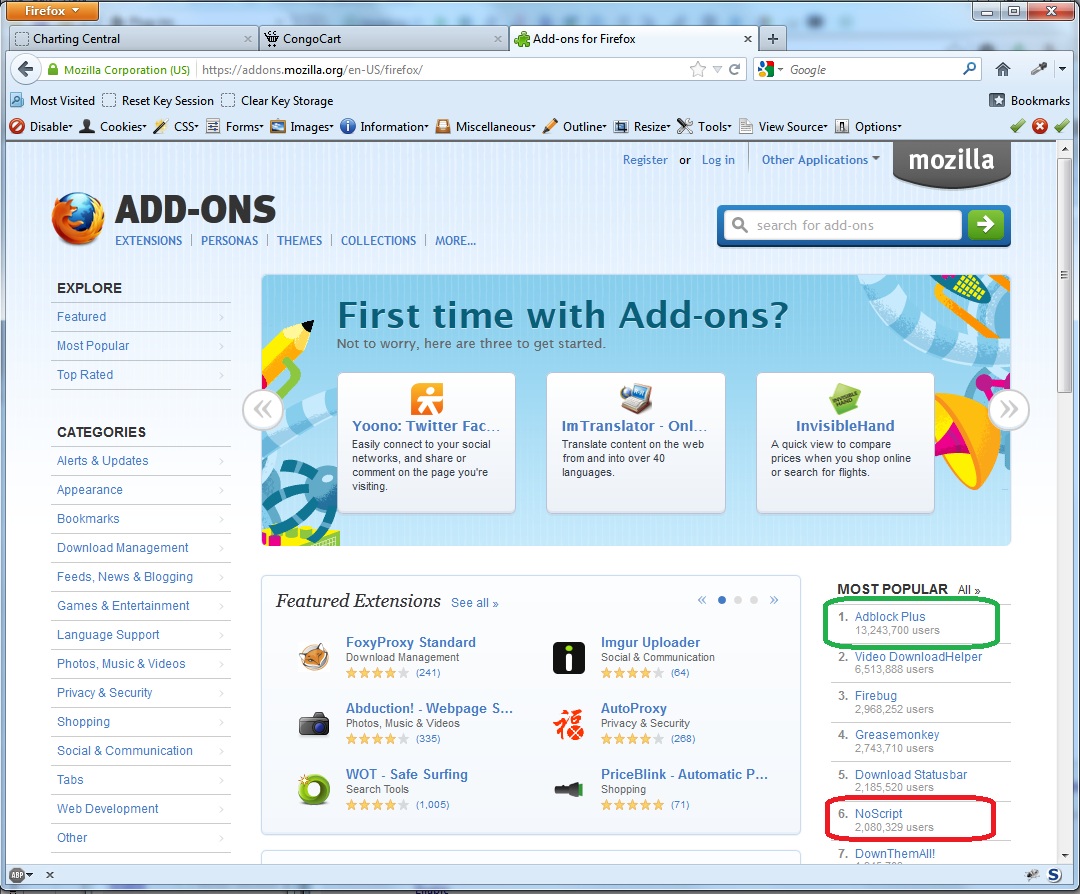Click the magnifier in Google search box
Image resolution: width=1080 pixels, height=894 pixels.
point(969,69)
